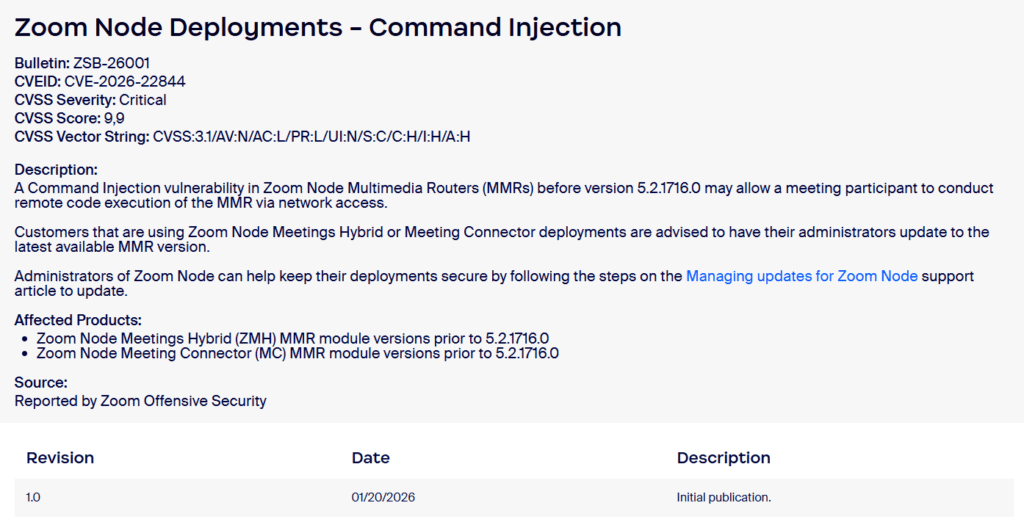Open the Managing updates for Zoom Node link
Viewport: 1024px width, 522px height.
(x=801, y=276)
